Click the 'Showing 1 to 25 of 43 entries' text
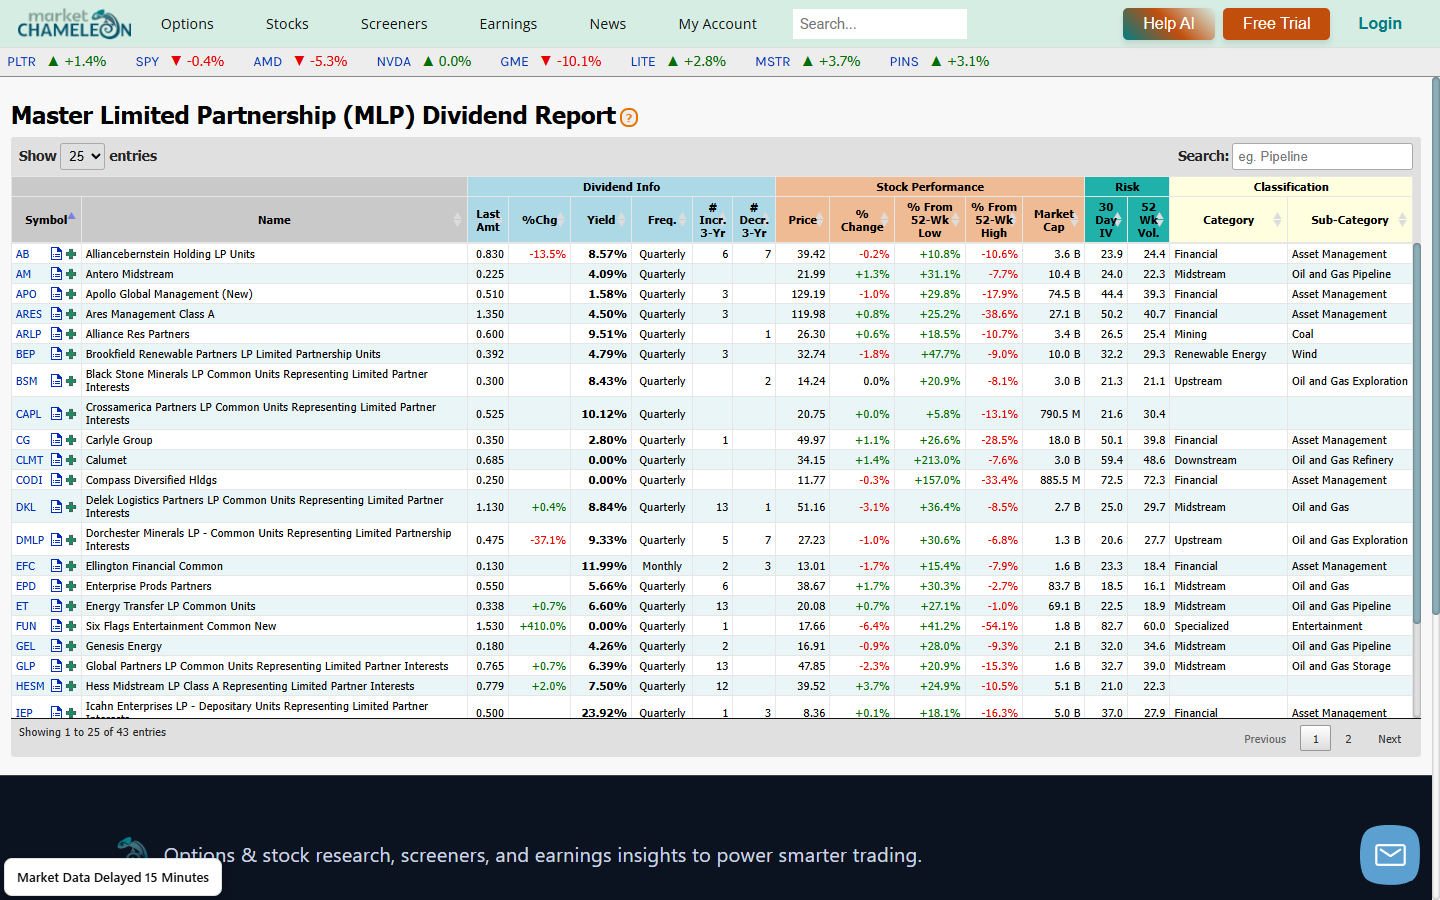1440x900 pixels. coord(92,732)
